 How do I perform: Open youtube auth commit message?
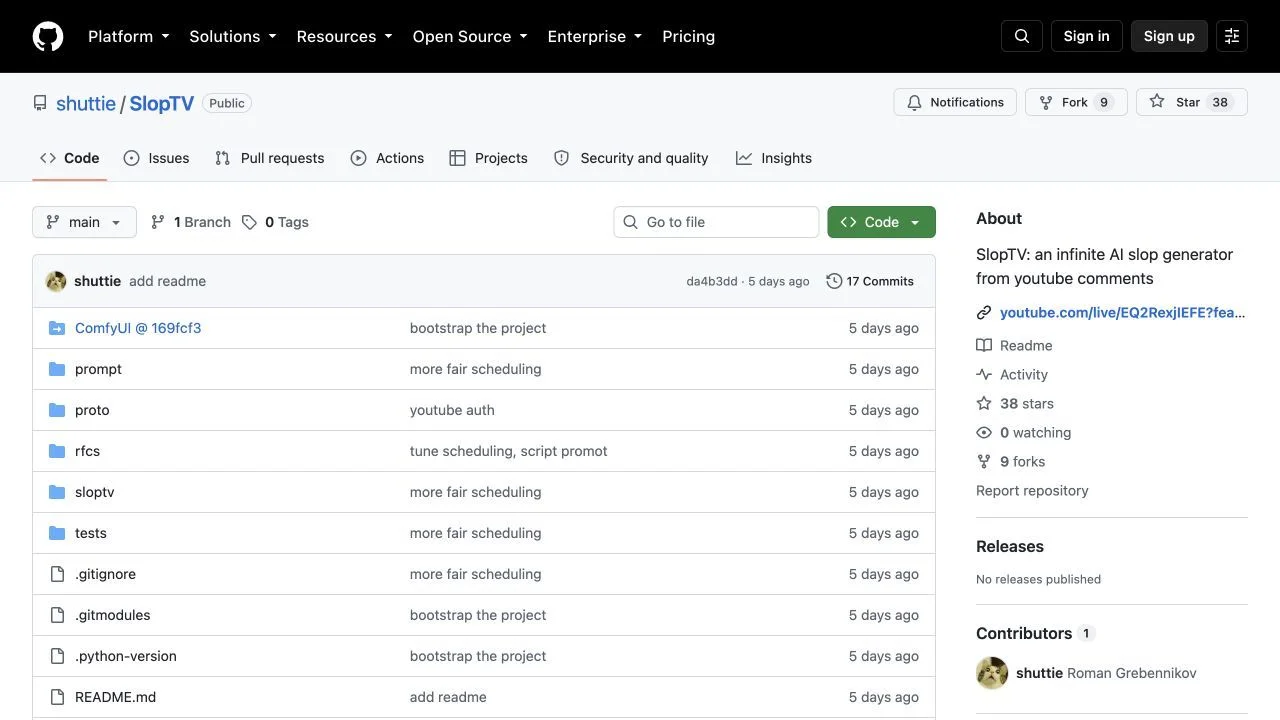(x=452, y=410)
